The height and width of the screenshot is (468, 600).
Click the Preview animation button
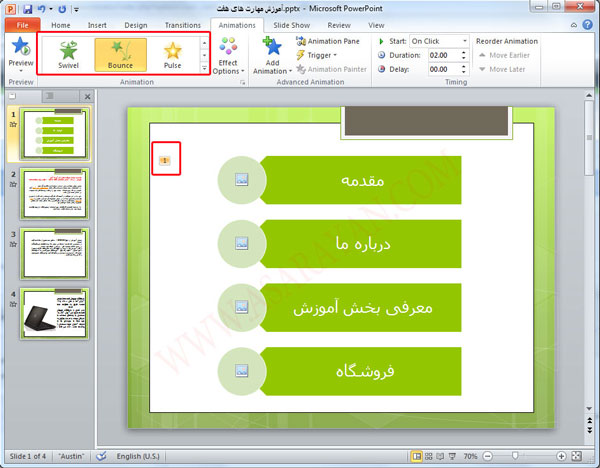(20, 54)
